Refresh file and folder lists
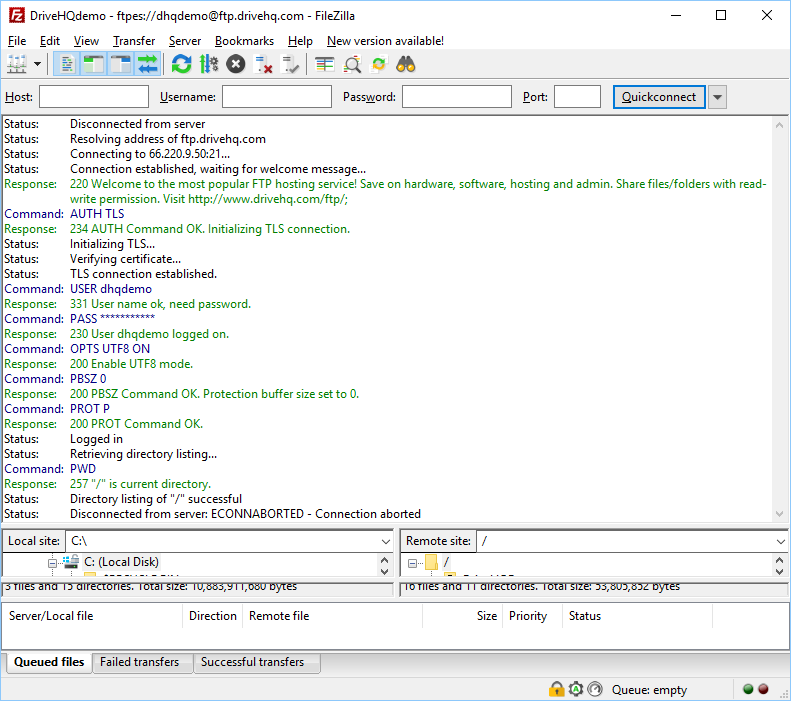The height and width of the screenshot is (701, 791). click(x=182, y=64)
